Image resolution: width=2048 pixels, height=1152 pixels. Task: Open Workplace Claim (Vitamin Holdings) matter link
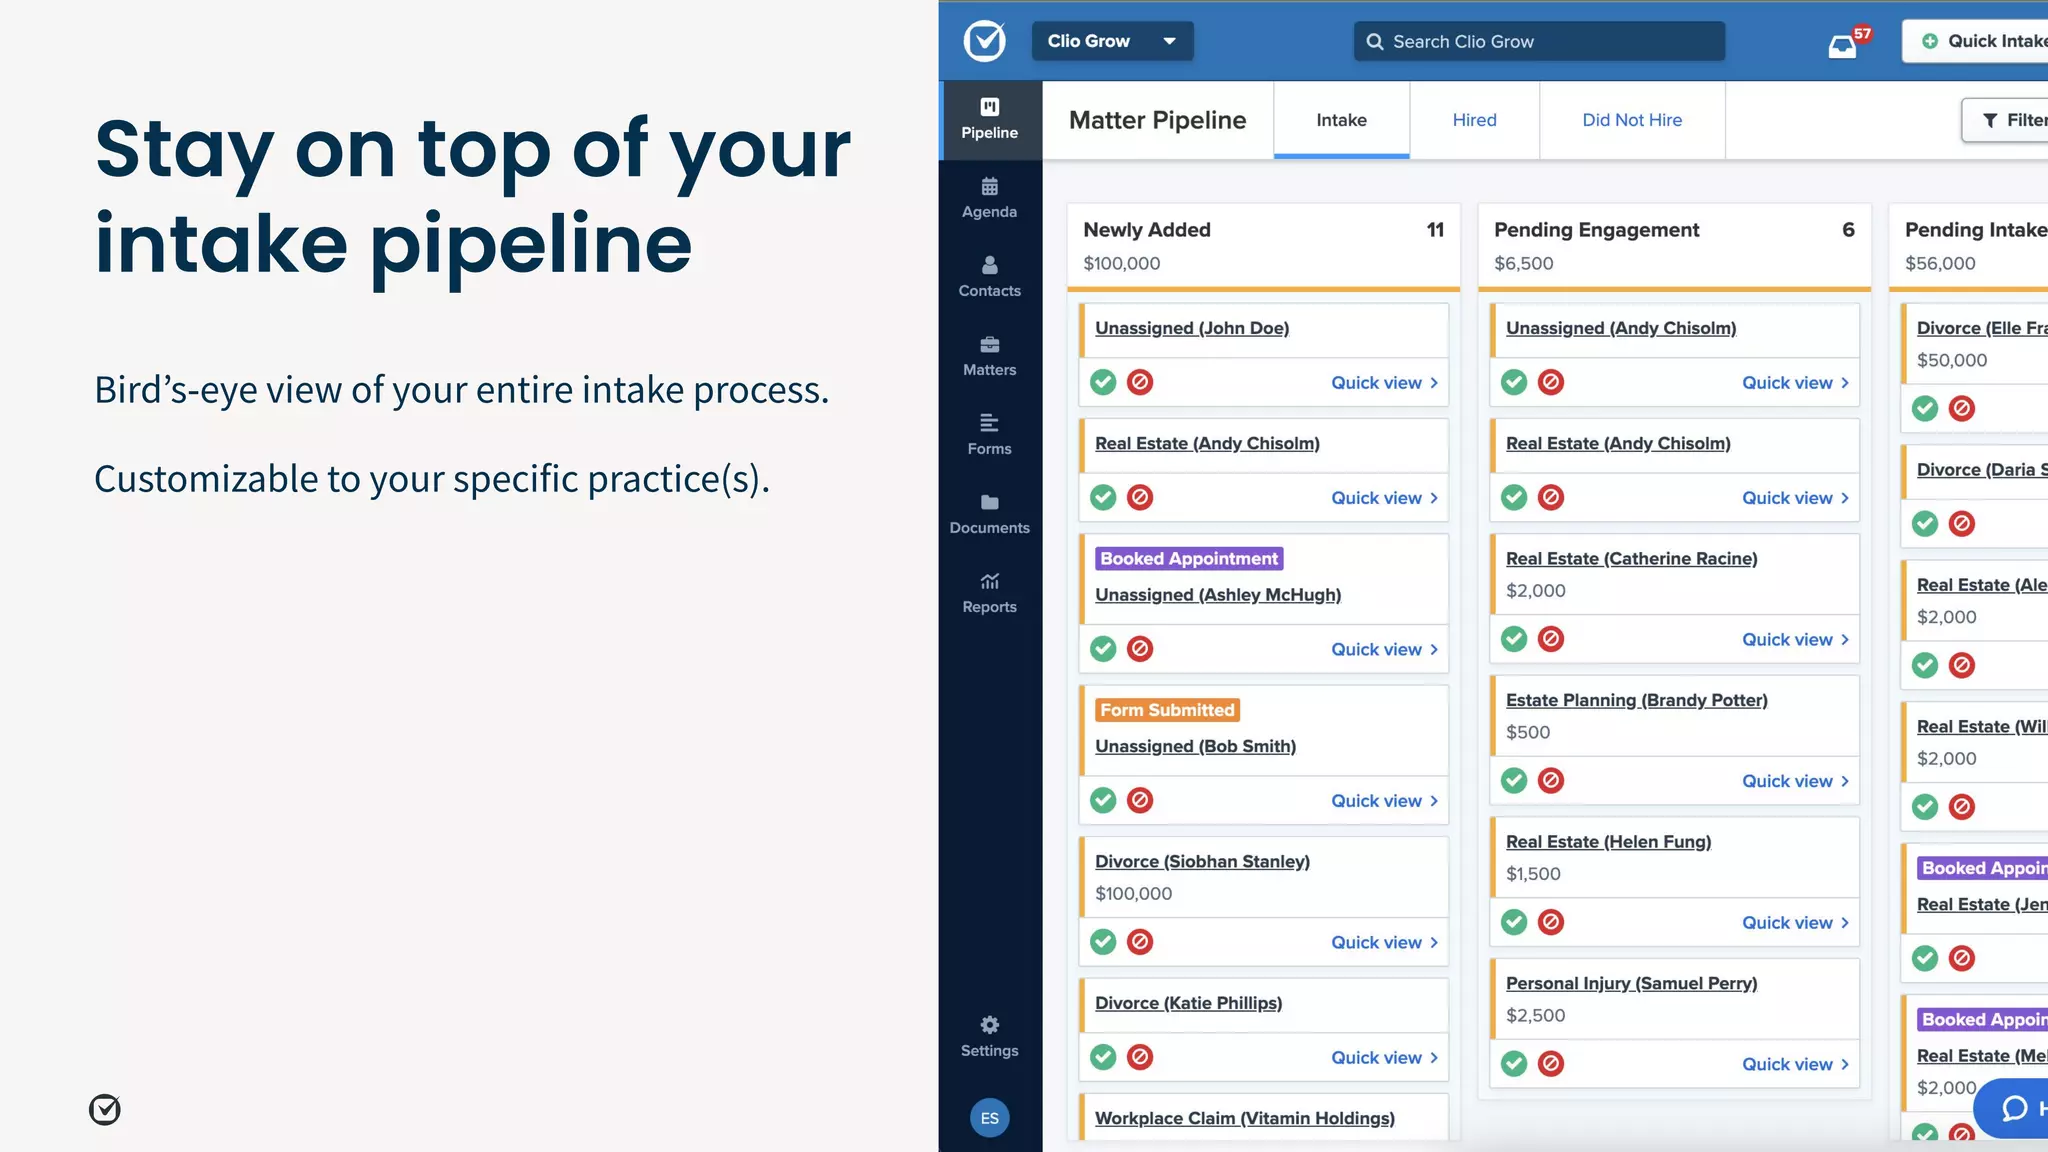click(x=1245, y=1118)
